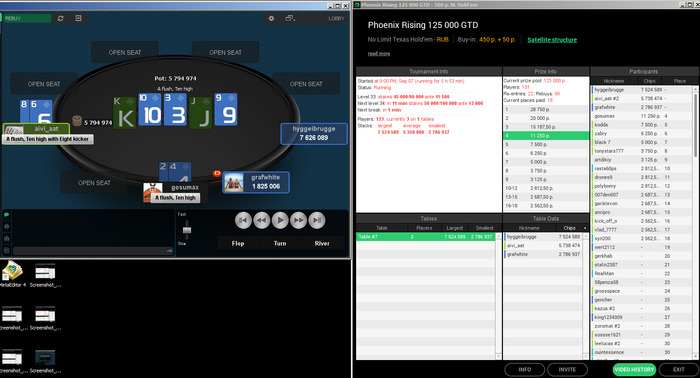The width and height of the screenshot is (700, 378).
Task: Click the EXIT button
Action: coord(679,370)
